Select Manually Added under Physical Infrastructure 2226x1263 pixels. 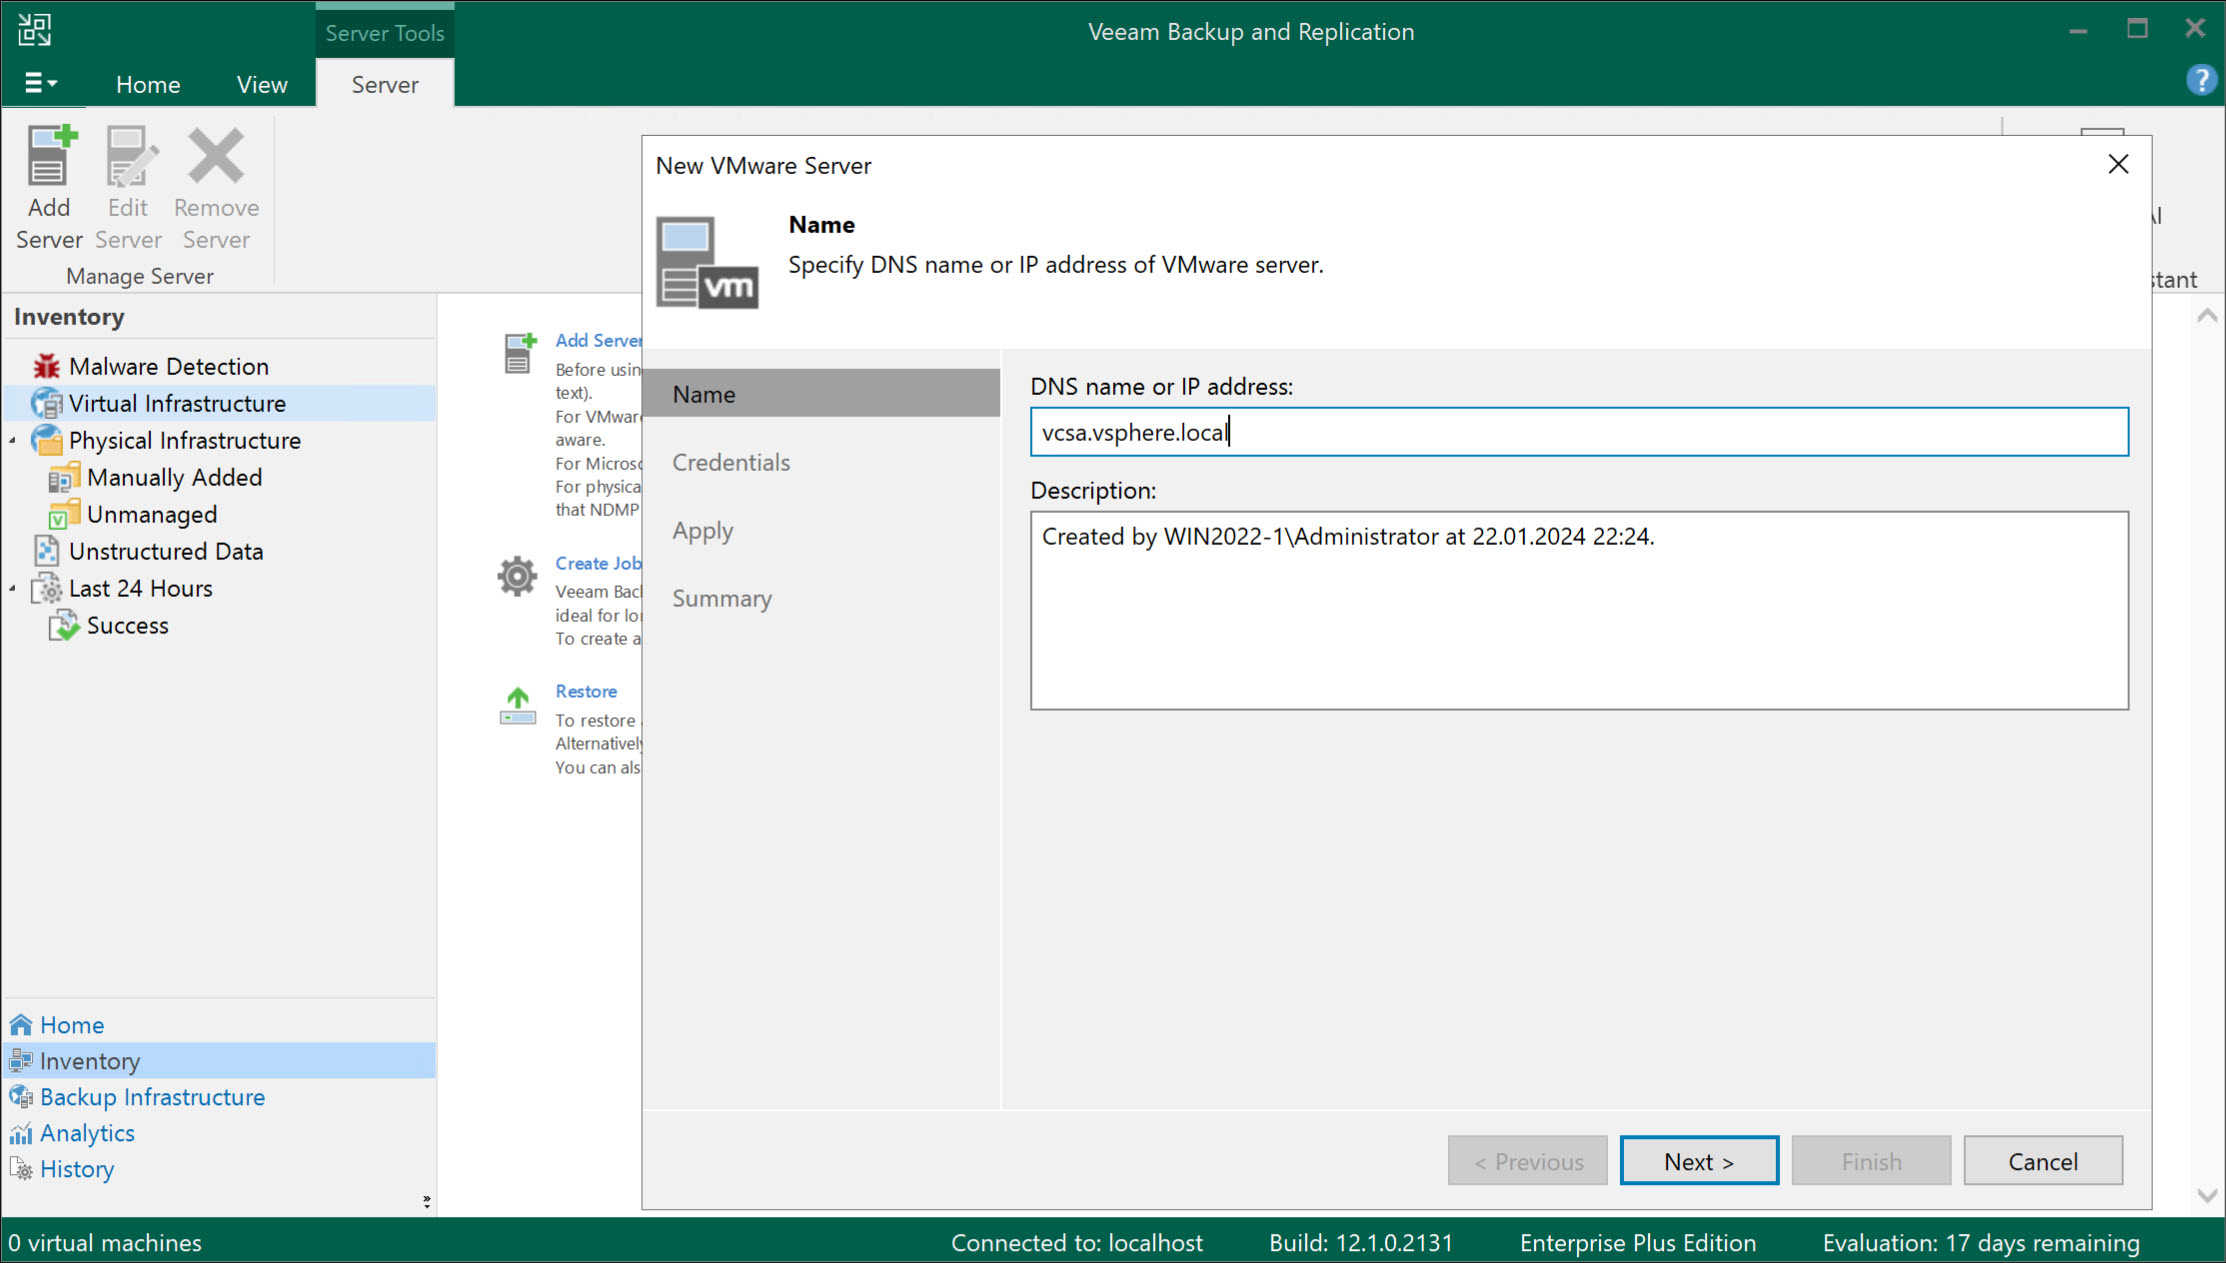[x=174, y=478]
